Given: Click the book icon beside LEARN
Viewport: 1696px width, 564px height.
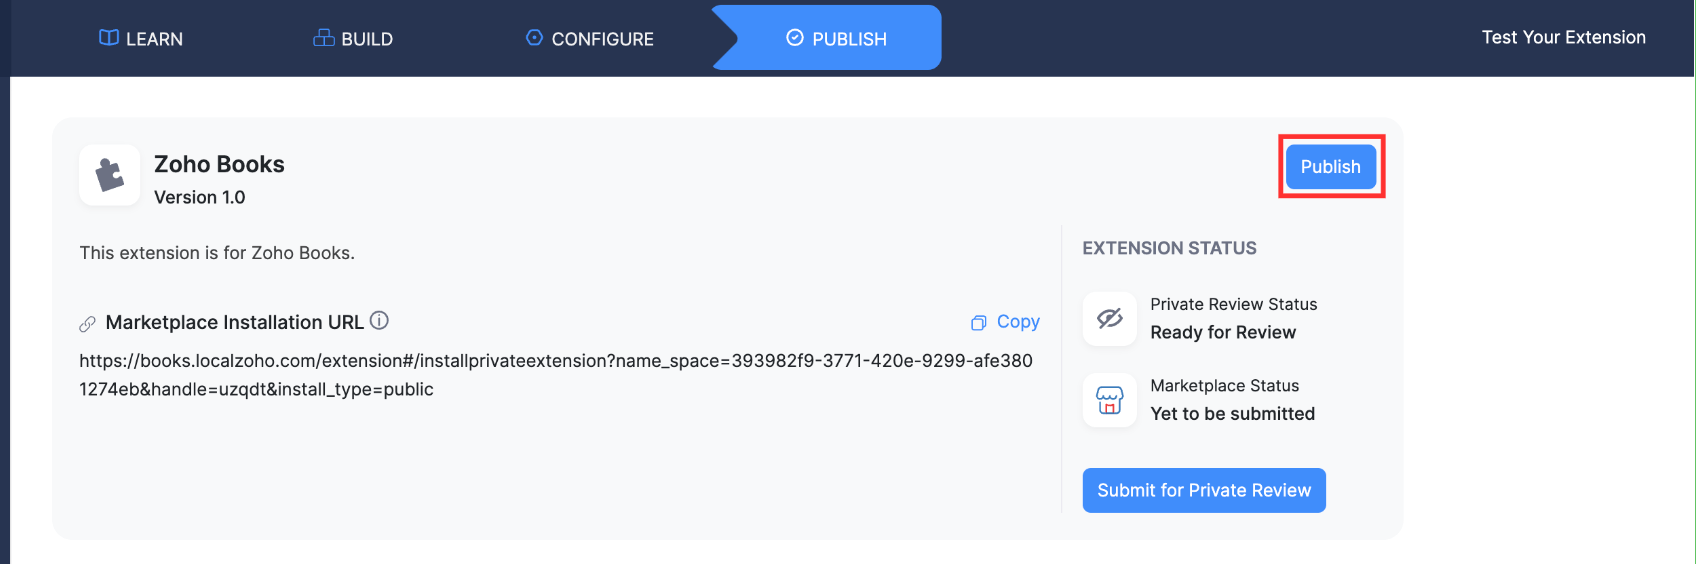Looking at the screenshot, I should (x=109, y=38).
